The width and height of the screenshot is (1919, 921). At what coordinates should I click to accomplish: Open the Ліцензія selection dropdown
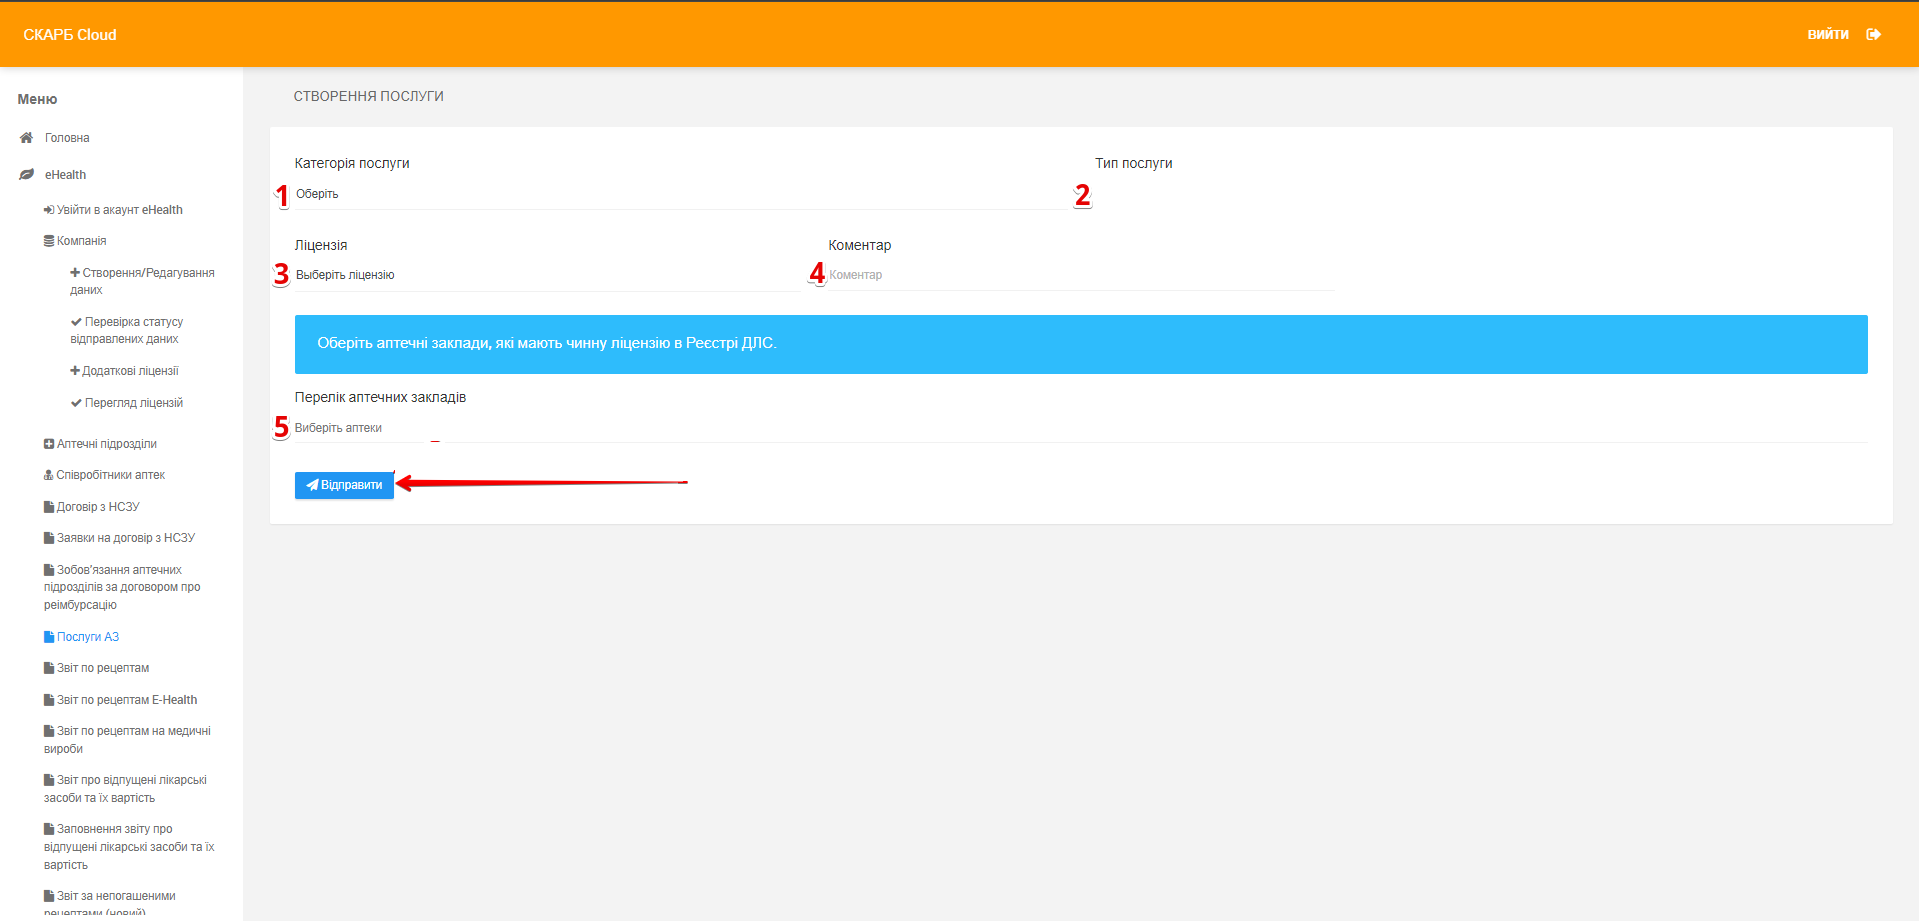click(x=545, y=275)
